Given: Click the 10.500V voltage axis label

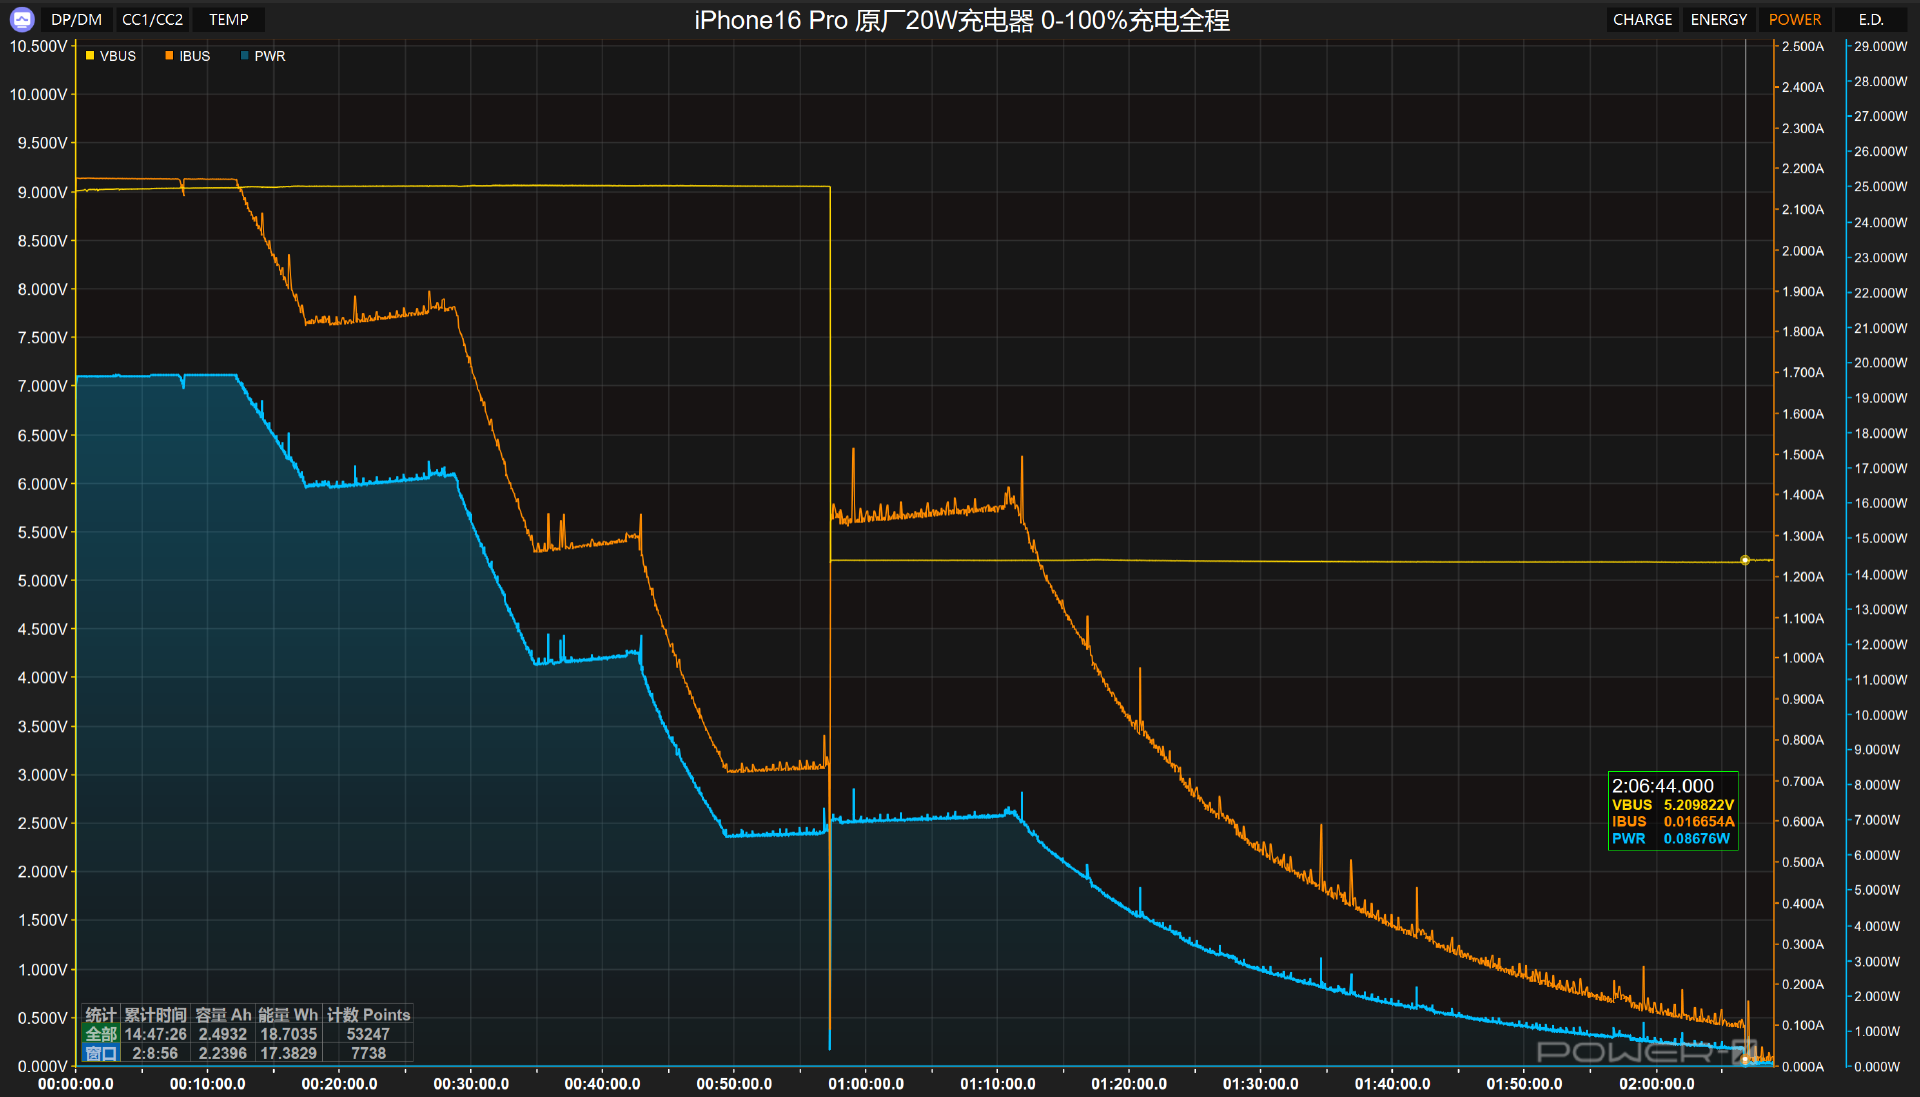Looking at the screenshot, I should coord(38,46).
